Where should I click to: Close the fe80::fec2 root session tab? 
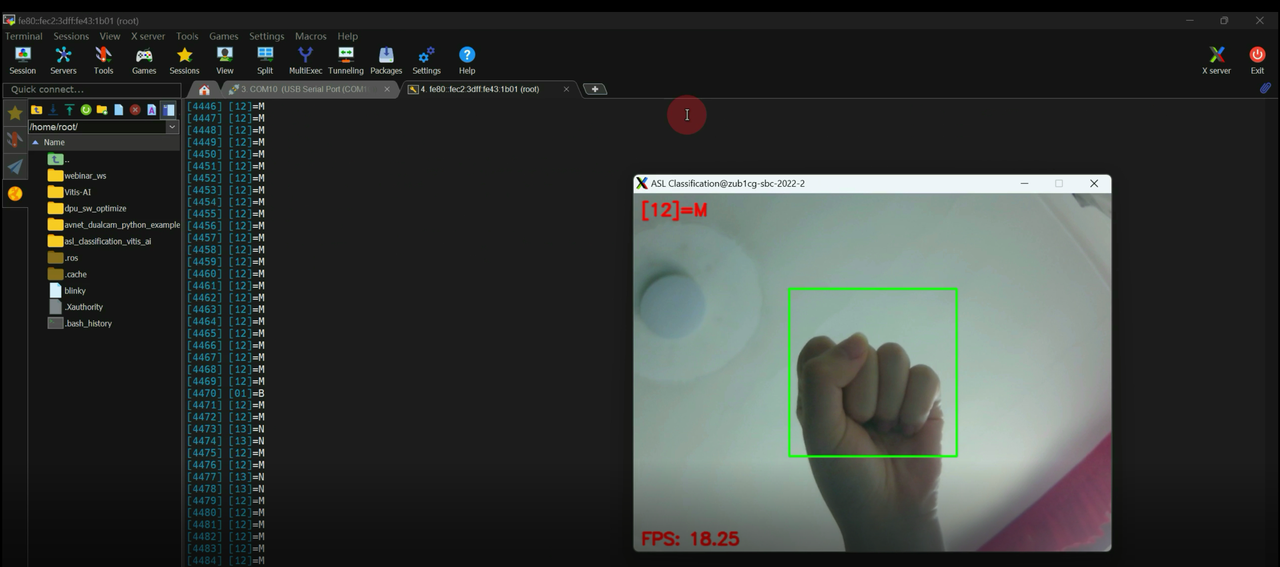(566, 89)
